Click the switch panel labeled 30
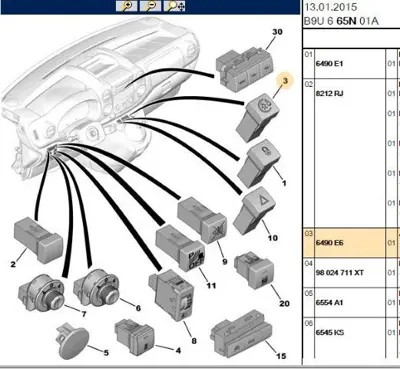The image size is (400, 369). 245,69
